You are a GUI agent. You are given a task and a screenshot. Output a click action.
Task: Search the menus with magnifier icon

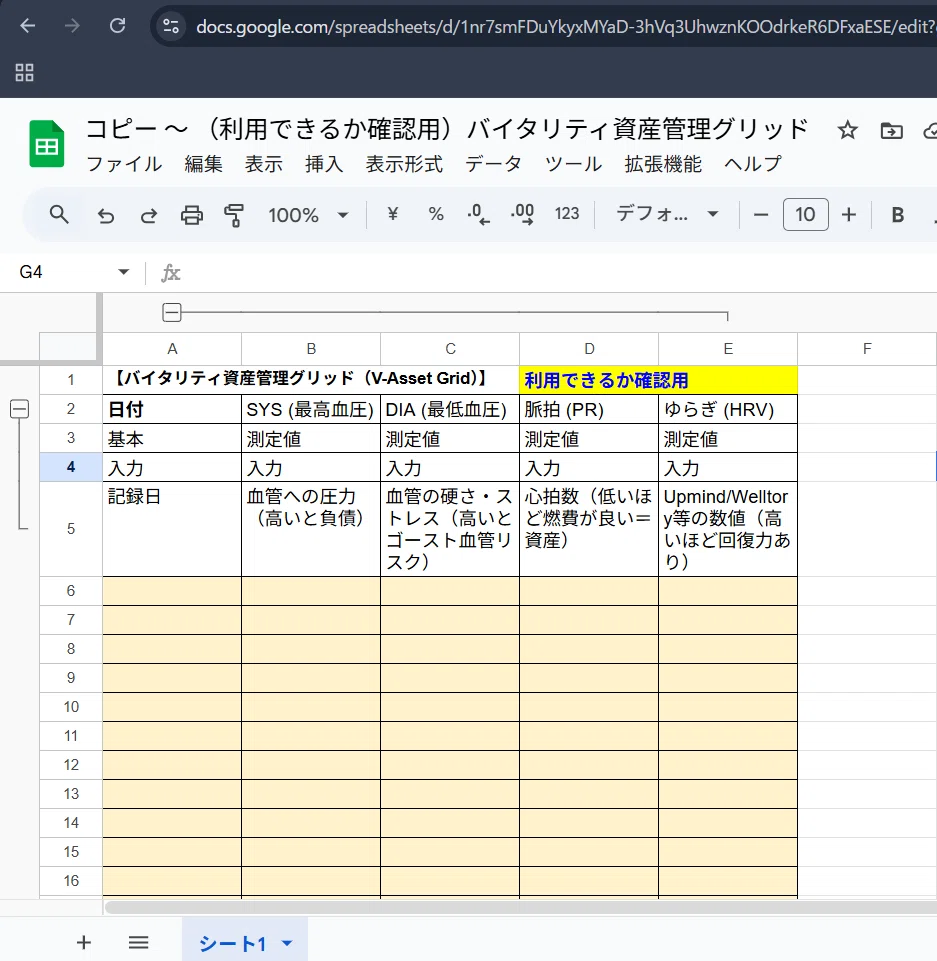[59, 215]
